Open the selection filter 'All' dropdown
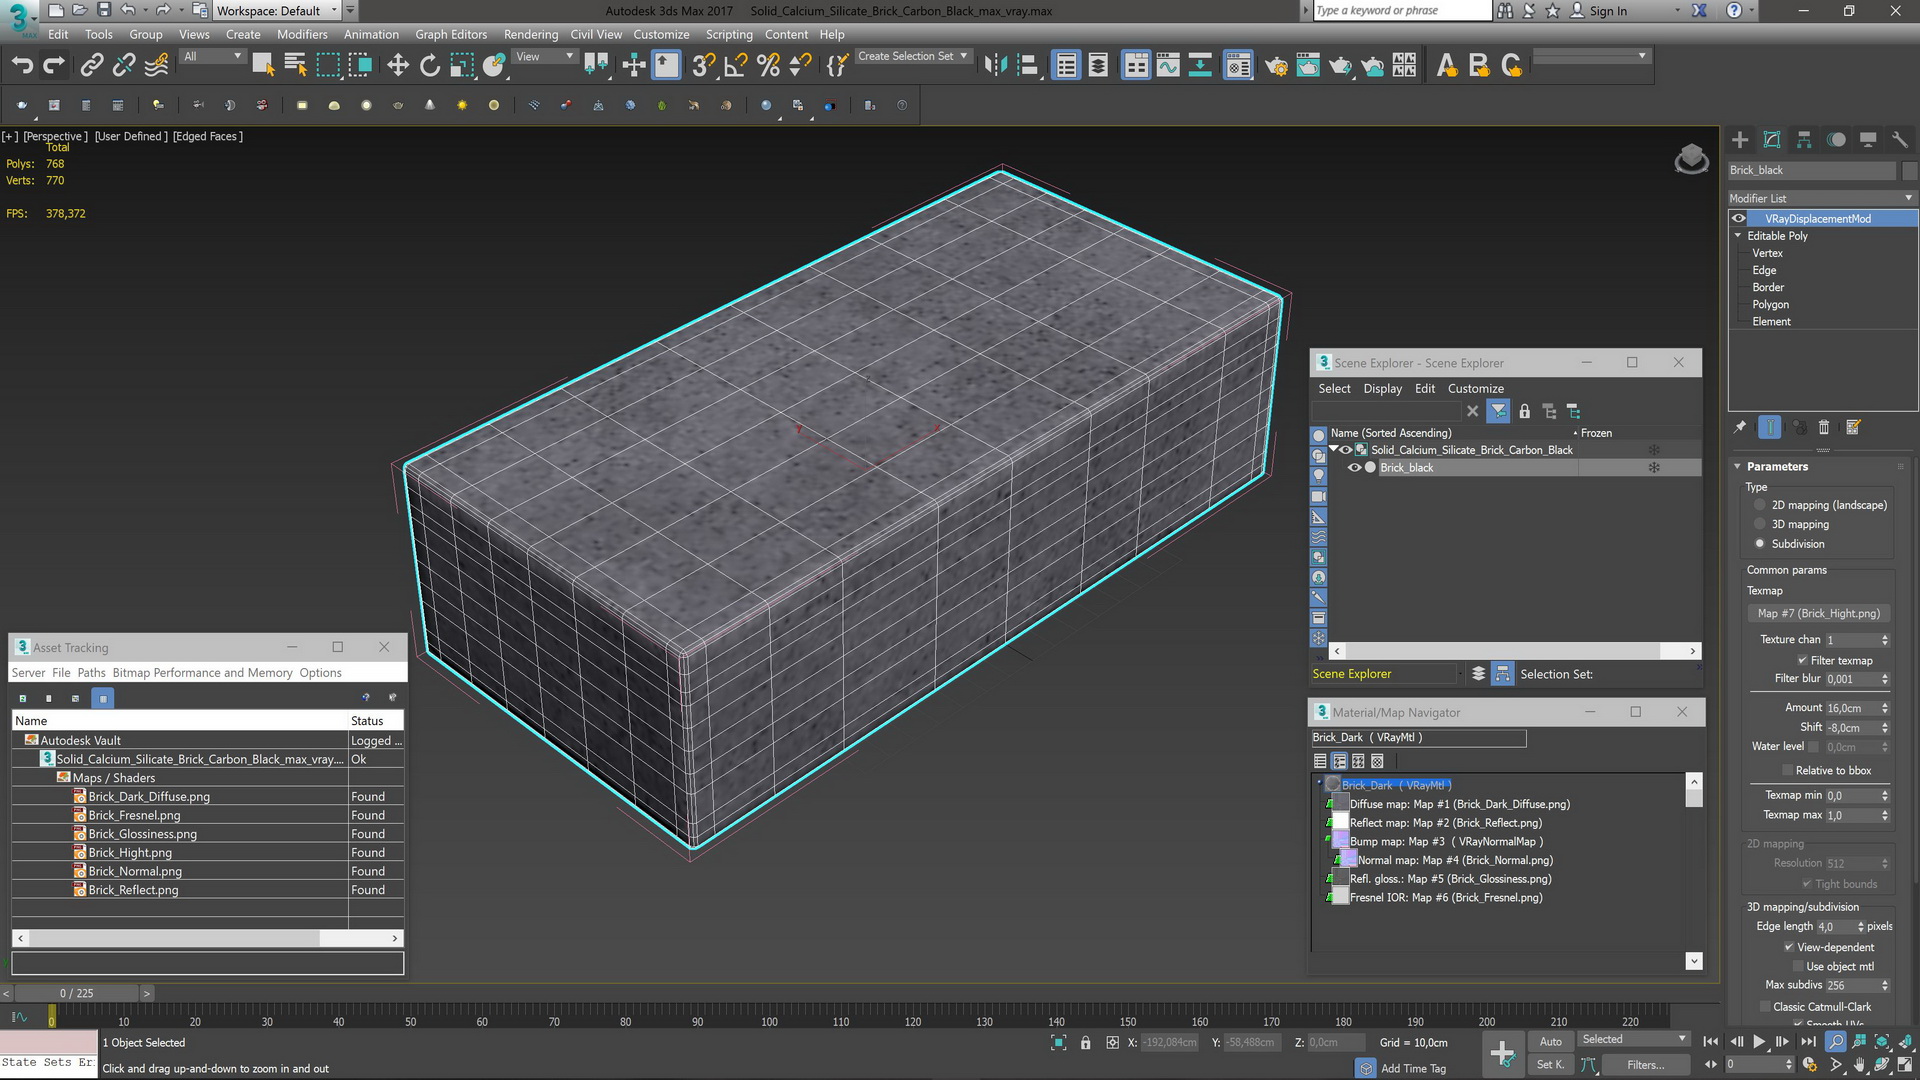 213,57
